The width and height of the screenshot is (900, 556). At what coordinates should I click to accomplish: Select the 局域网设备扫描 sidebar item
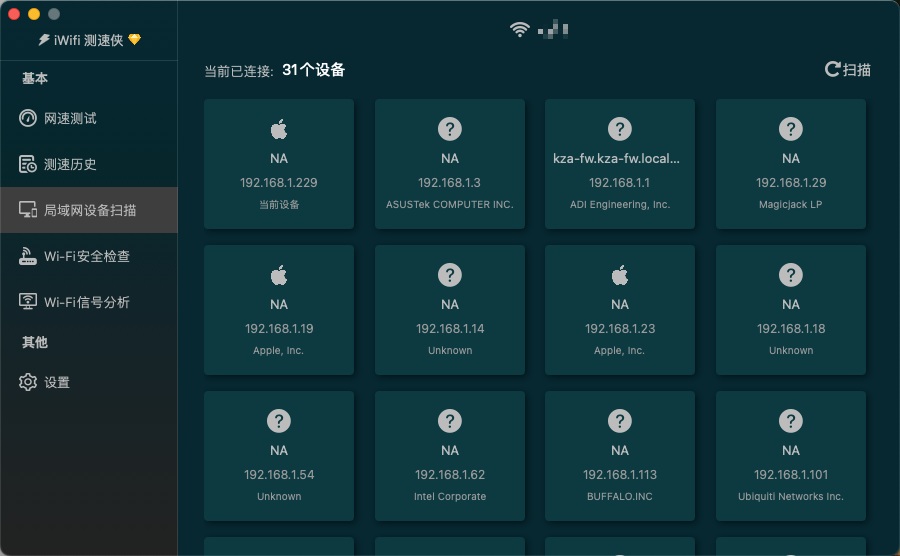89,210
